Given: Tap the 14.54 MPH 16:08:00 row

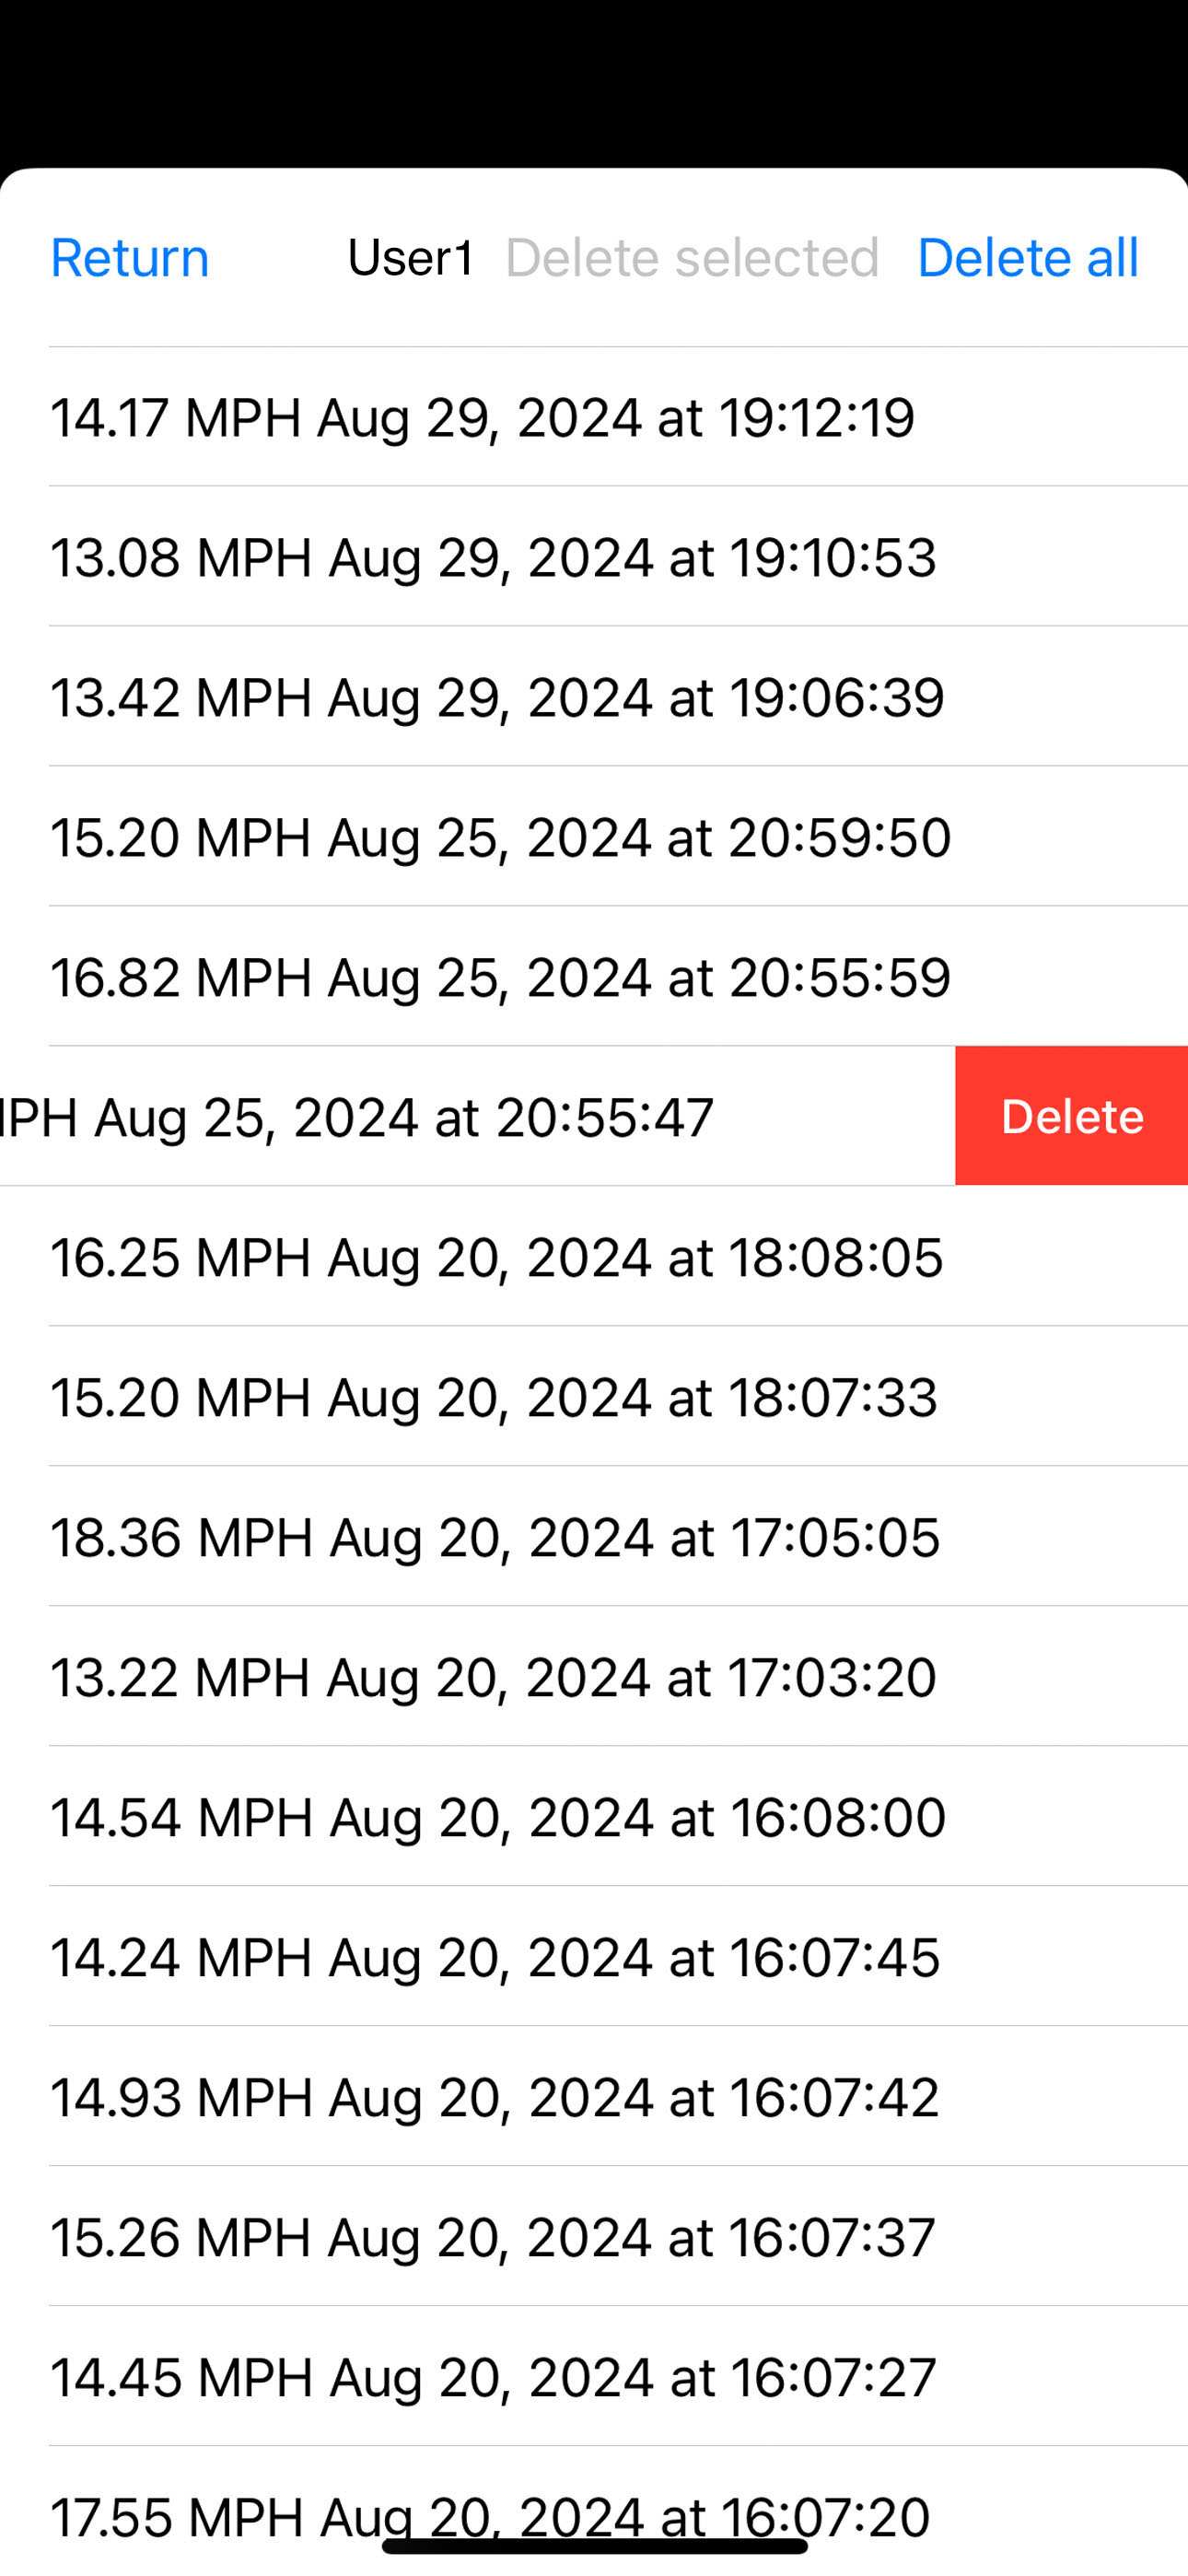Looking at the screenshot, I should point(498,1817).
